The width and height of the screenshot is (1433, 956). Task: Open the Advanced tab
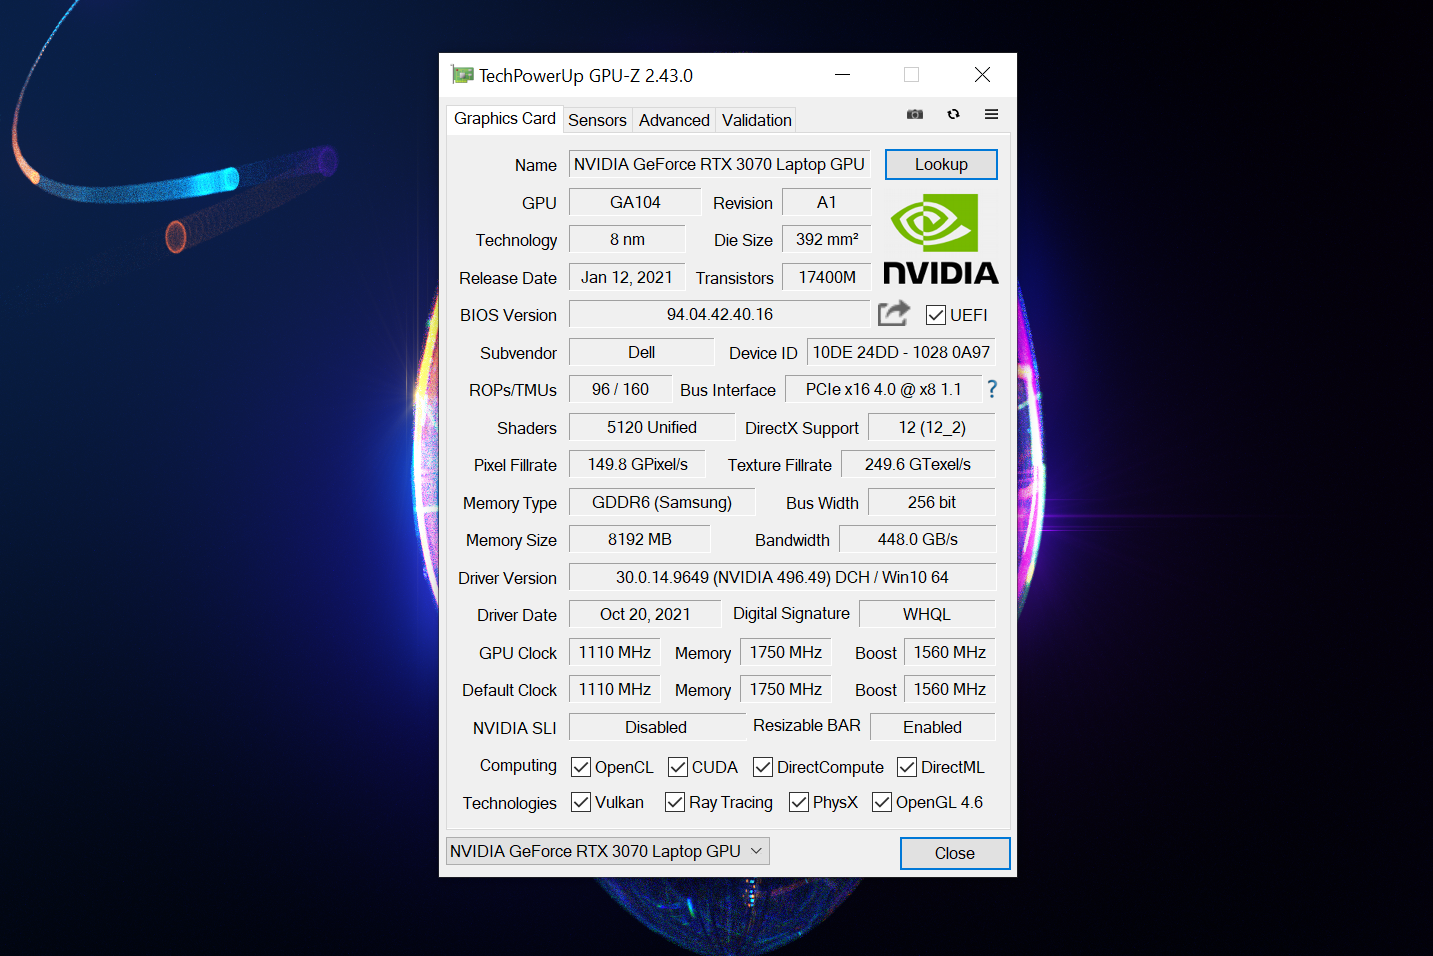[674, 120]
